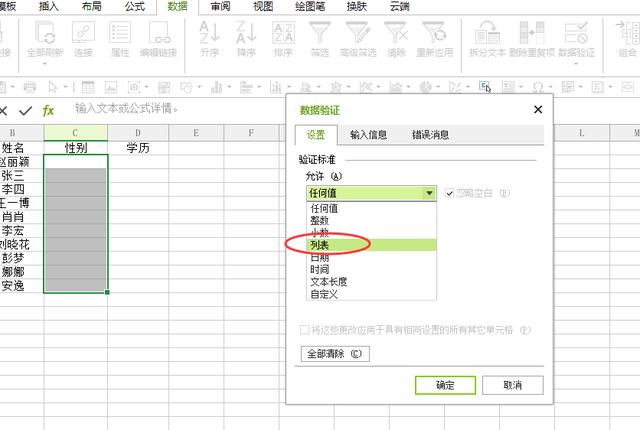Click the table icon in the quick toolbar
Image resolution: width=640 pixels, height=430 pixels.
tap(88, 87)
